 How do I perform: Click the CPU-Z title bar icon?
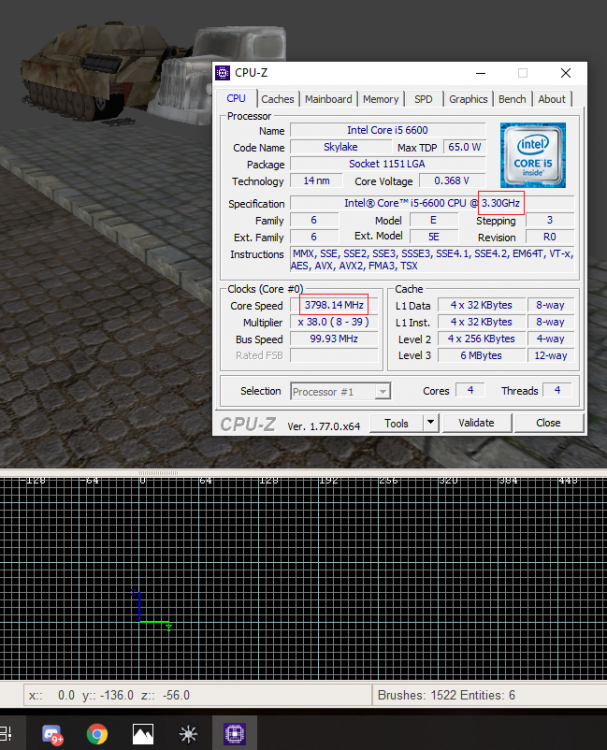222,73
